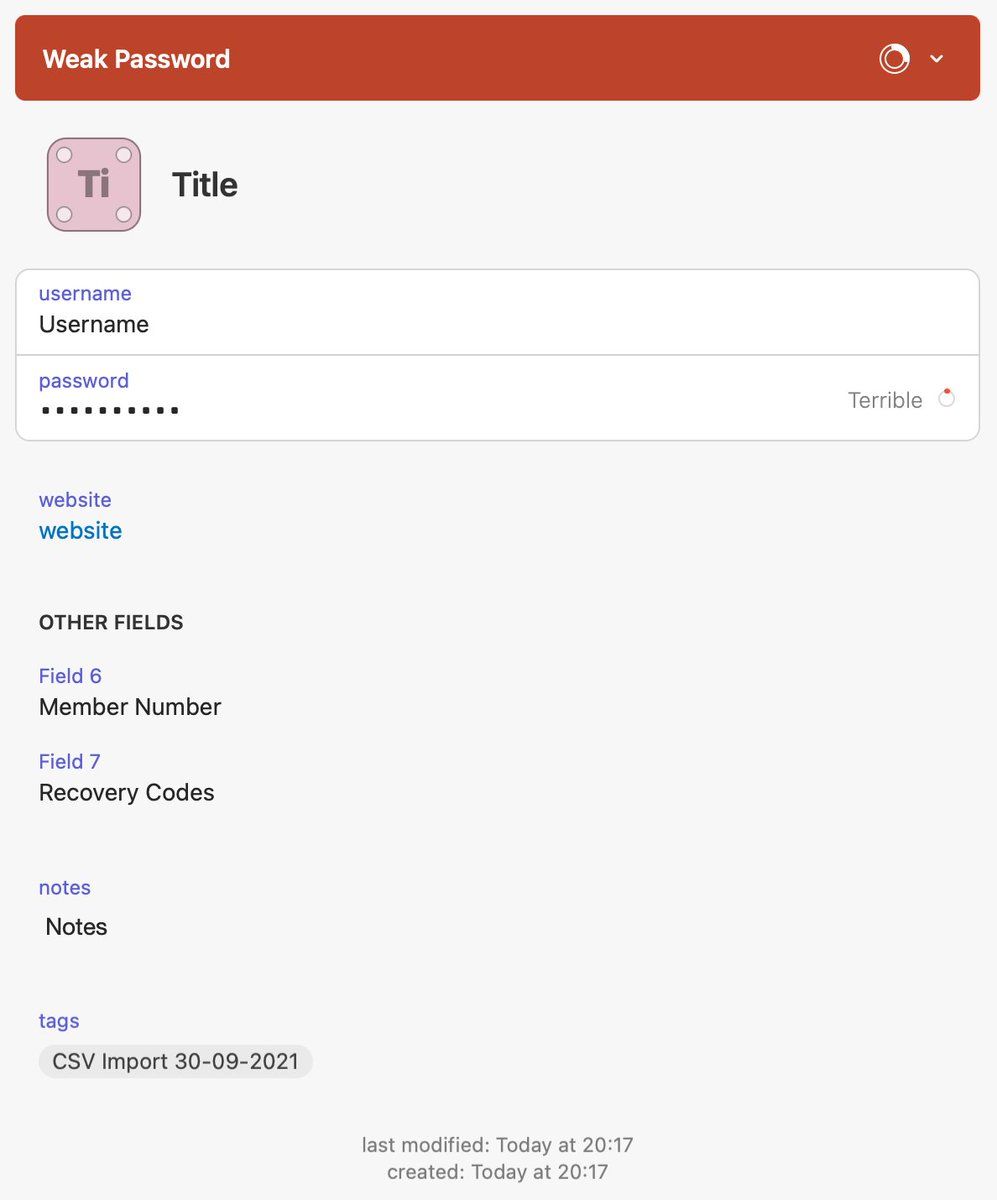Click the "Recovery Codes" field value

[x=127, y=792]
